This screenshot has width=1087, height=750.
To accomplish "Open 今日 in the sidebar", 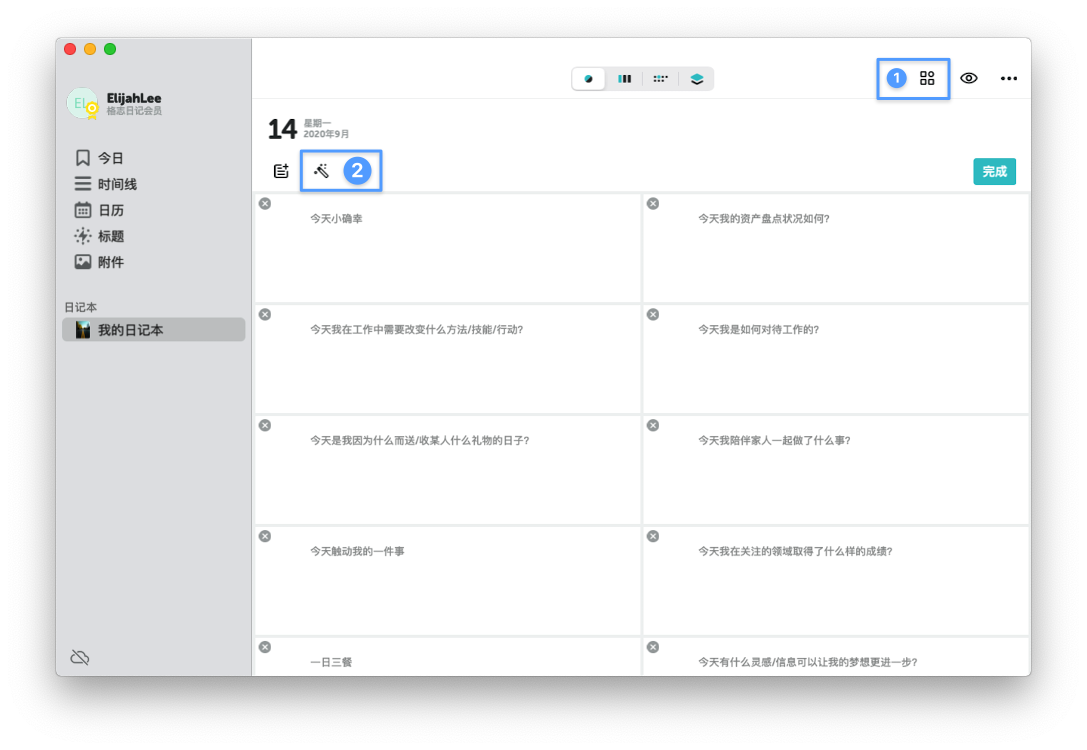I will tap(110, 158).
